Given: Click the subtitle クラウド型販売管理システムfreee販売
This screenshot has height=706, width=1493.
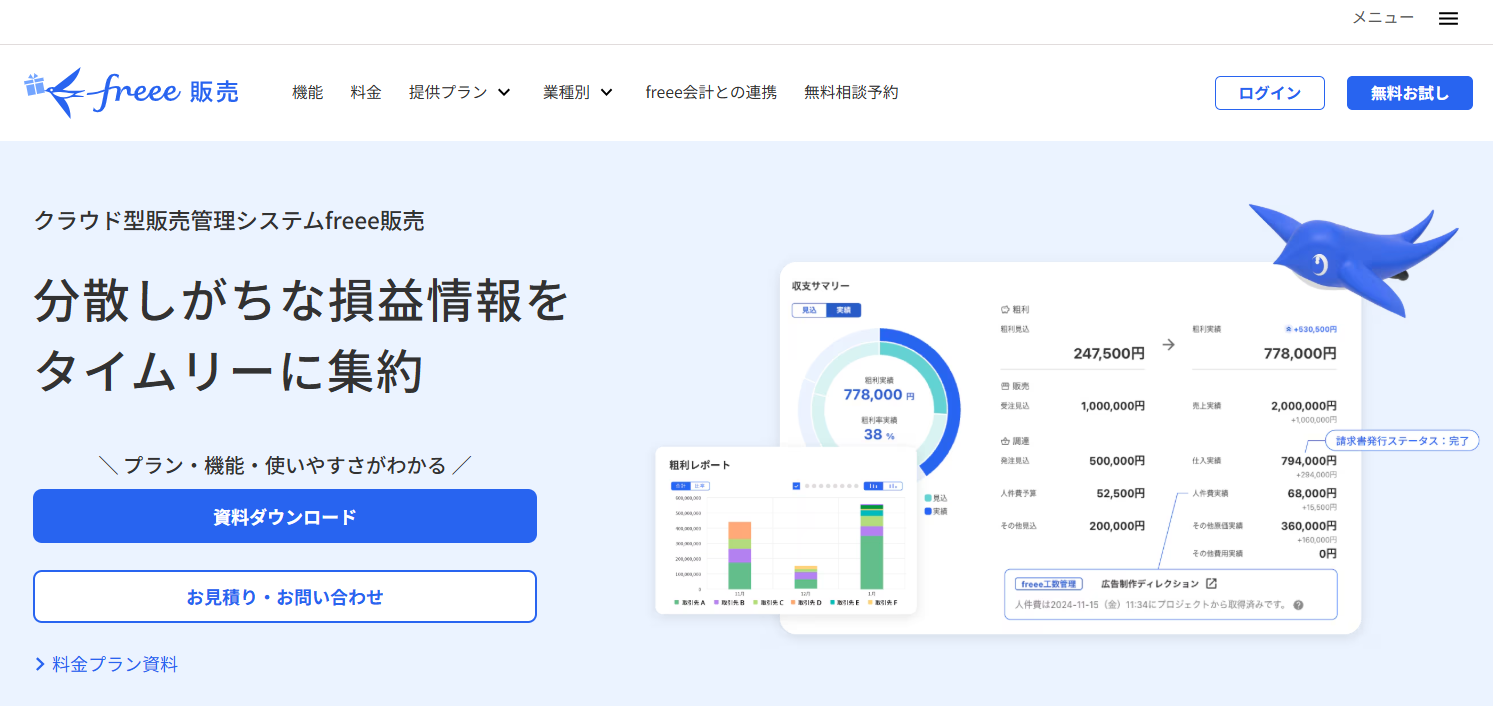Looking at the screenshot, I should click(229, 220).
